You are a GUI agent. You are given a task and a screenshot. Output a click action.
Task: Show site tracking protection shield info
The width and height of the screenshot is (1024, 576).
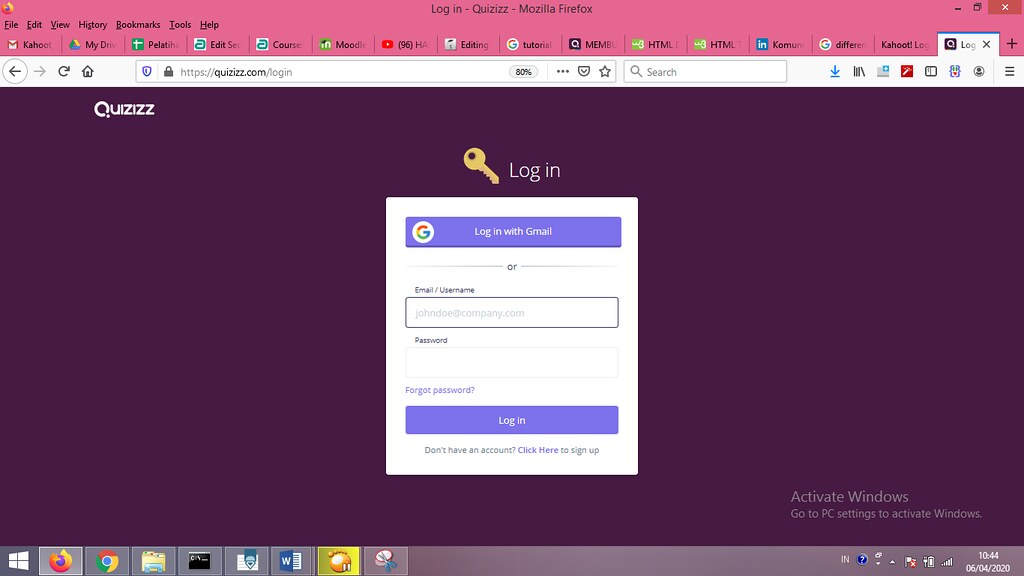click(x=147, y=72)
